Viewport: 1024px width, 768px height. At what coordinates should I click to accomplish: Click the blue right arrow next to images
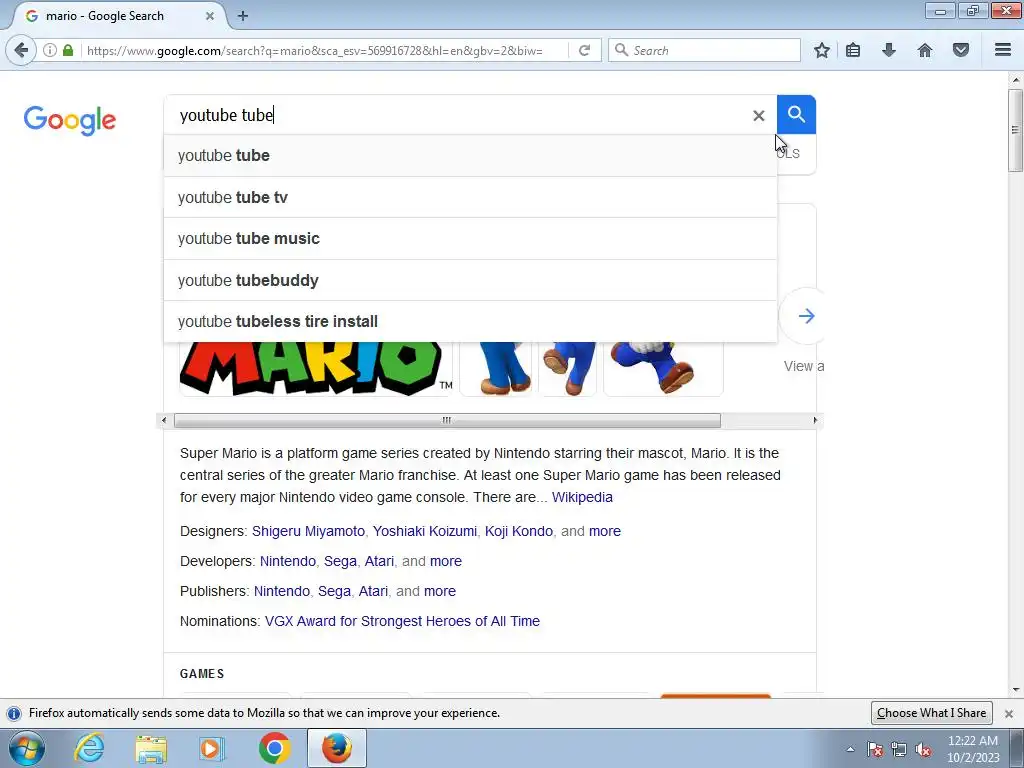[x=806, y=316]
